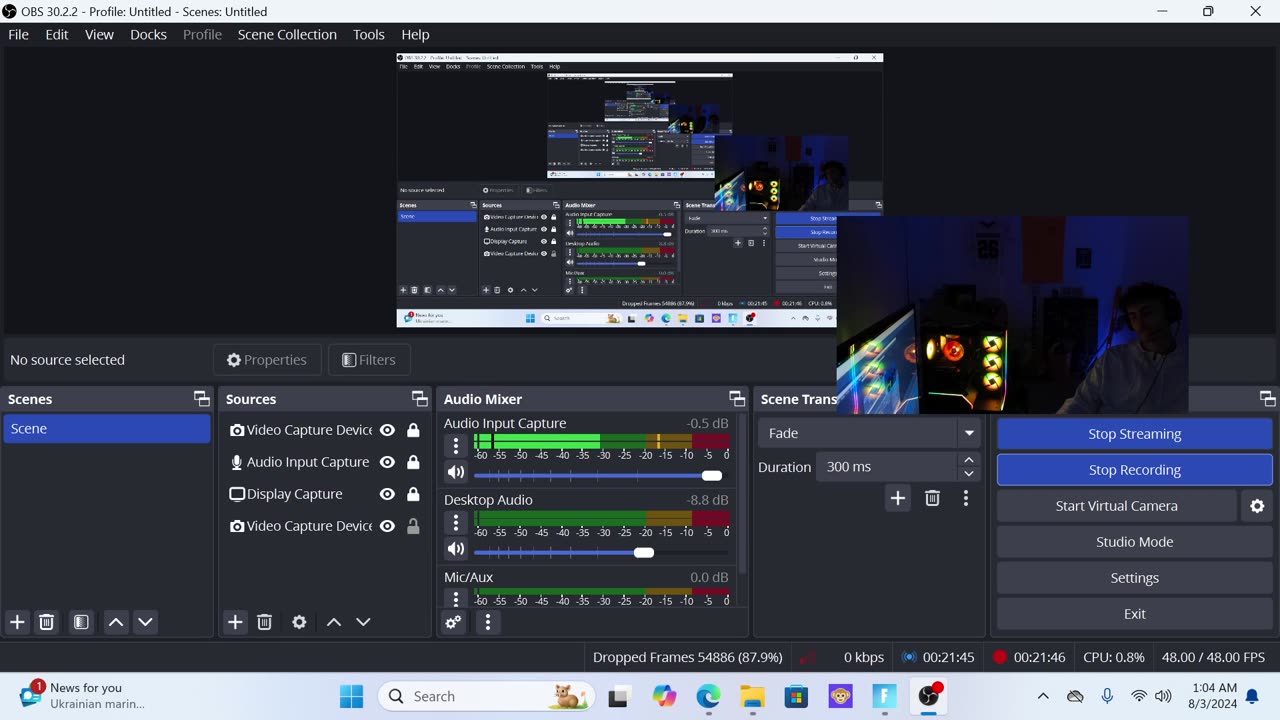This screenshot has height=720, width=1280.
Task: Open File Explorer from the taskbar
Action: pos(752,696)
